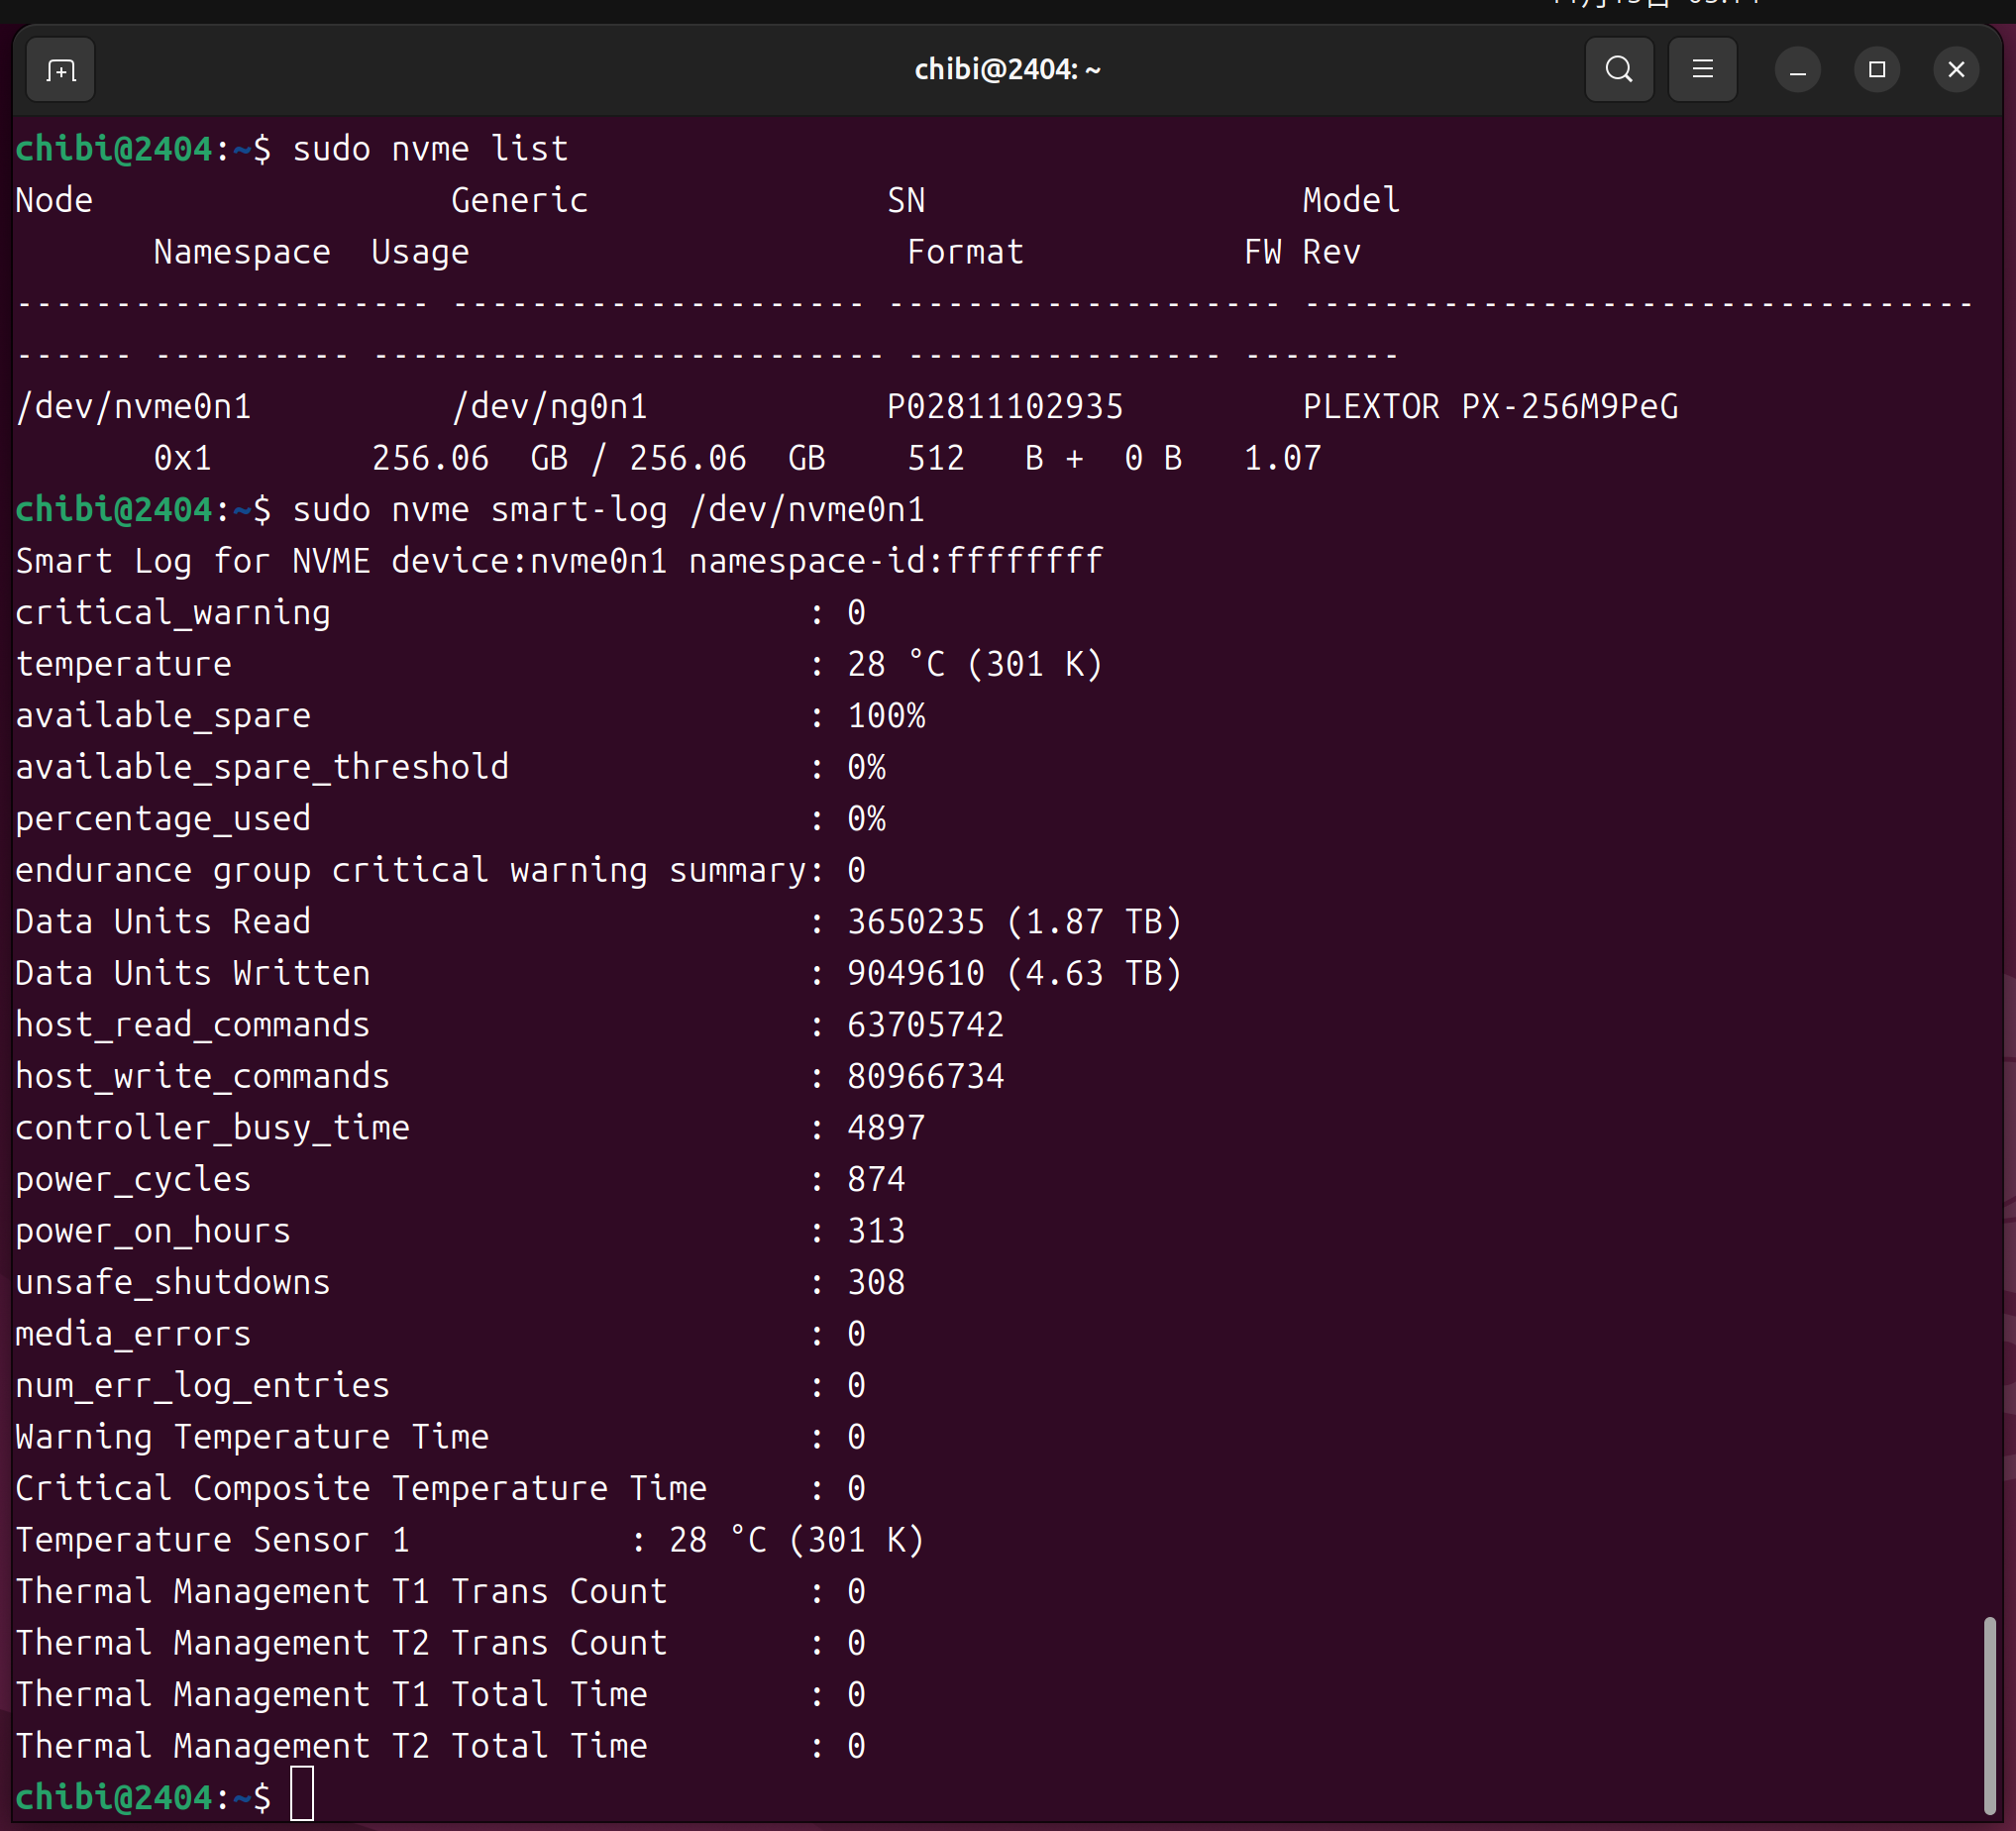Click the media_errors label

[x=133, y=1334]
